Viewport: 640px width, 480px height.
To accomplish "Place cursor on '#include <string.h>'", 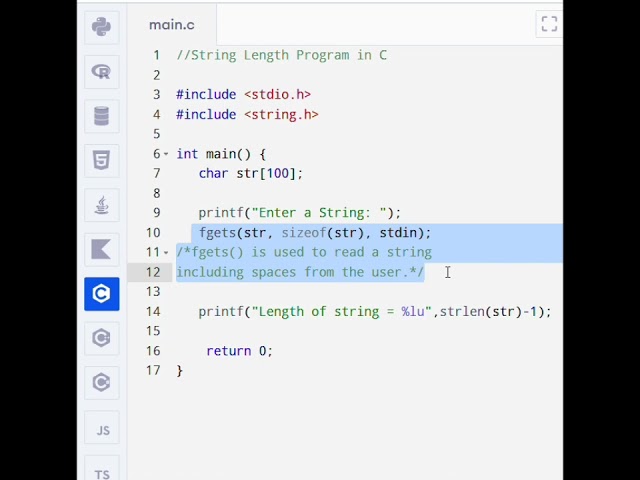I will [247, 115].
